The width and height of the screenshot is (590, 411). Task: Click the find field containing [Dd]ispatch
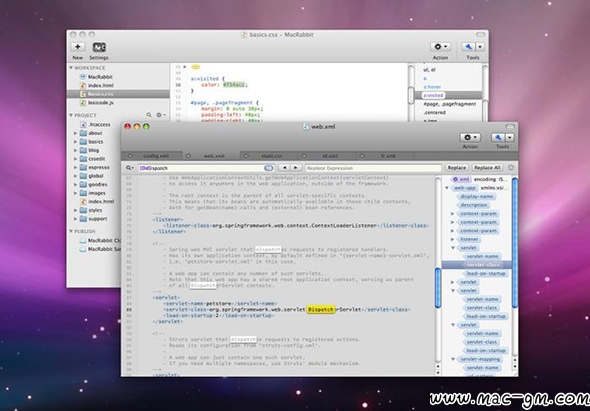pos(206,168)
